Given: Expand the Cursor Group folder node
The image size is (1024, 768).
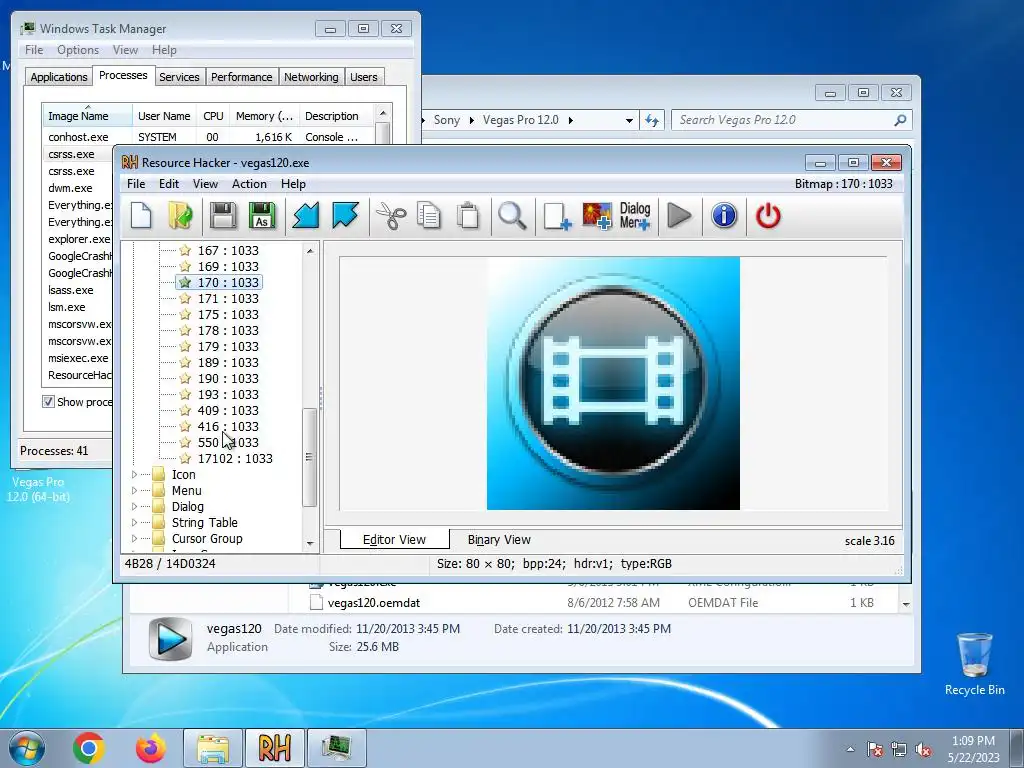Looking at the screenshot, I should [x=135, y=539].
